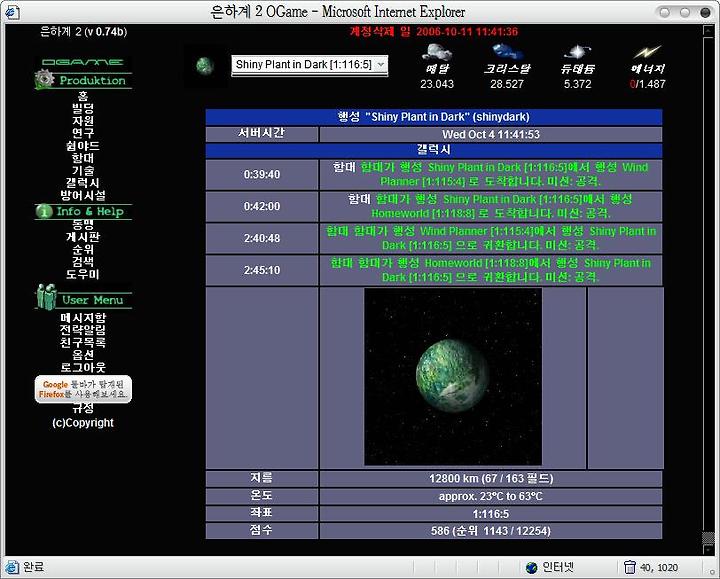Click the fleet event arriving at 0:39:40
This screenshot has width=720, height=579.
coord(490,174)
